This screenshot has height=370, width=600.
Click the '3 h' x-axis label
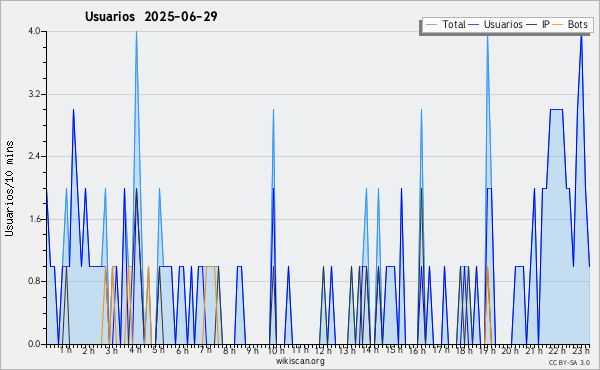tap(111, 350)
